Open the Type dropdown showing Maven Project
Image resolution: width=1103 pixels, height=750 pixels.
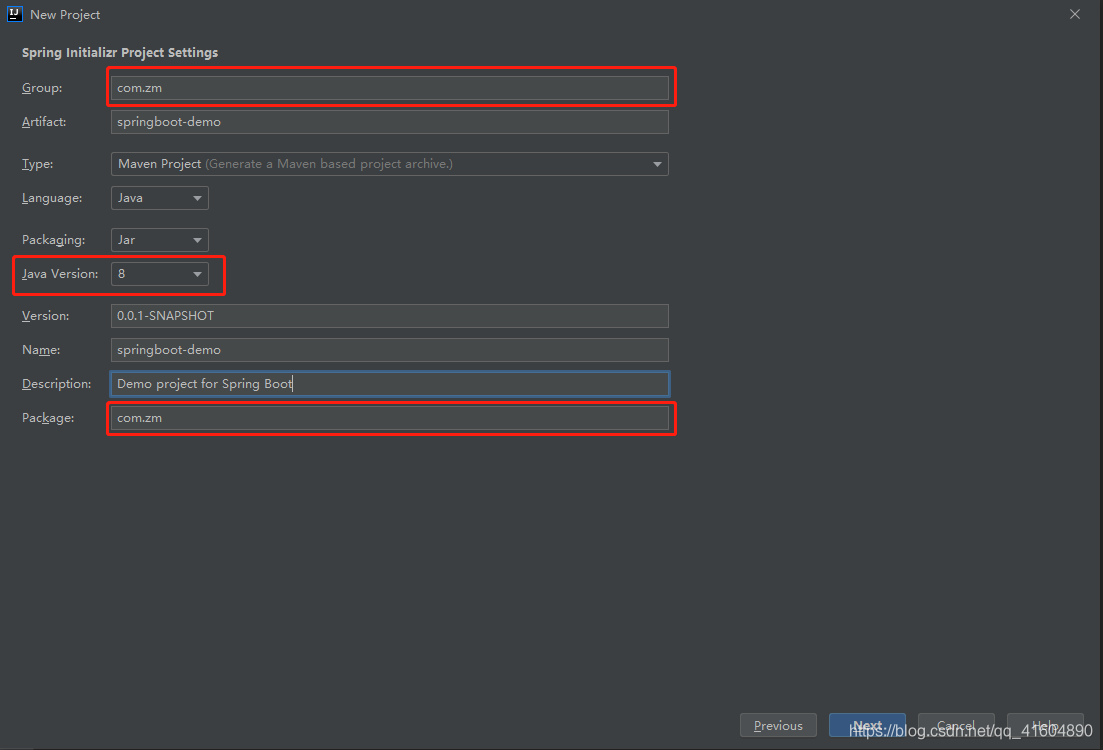[x=389, y=164]
